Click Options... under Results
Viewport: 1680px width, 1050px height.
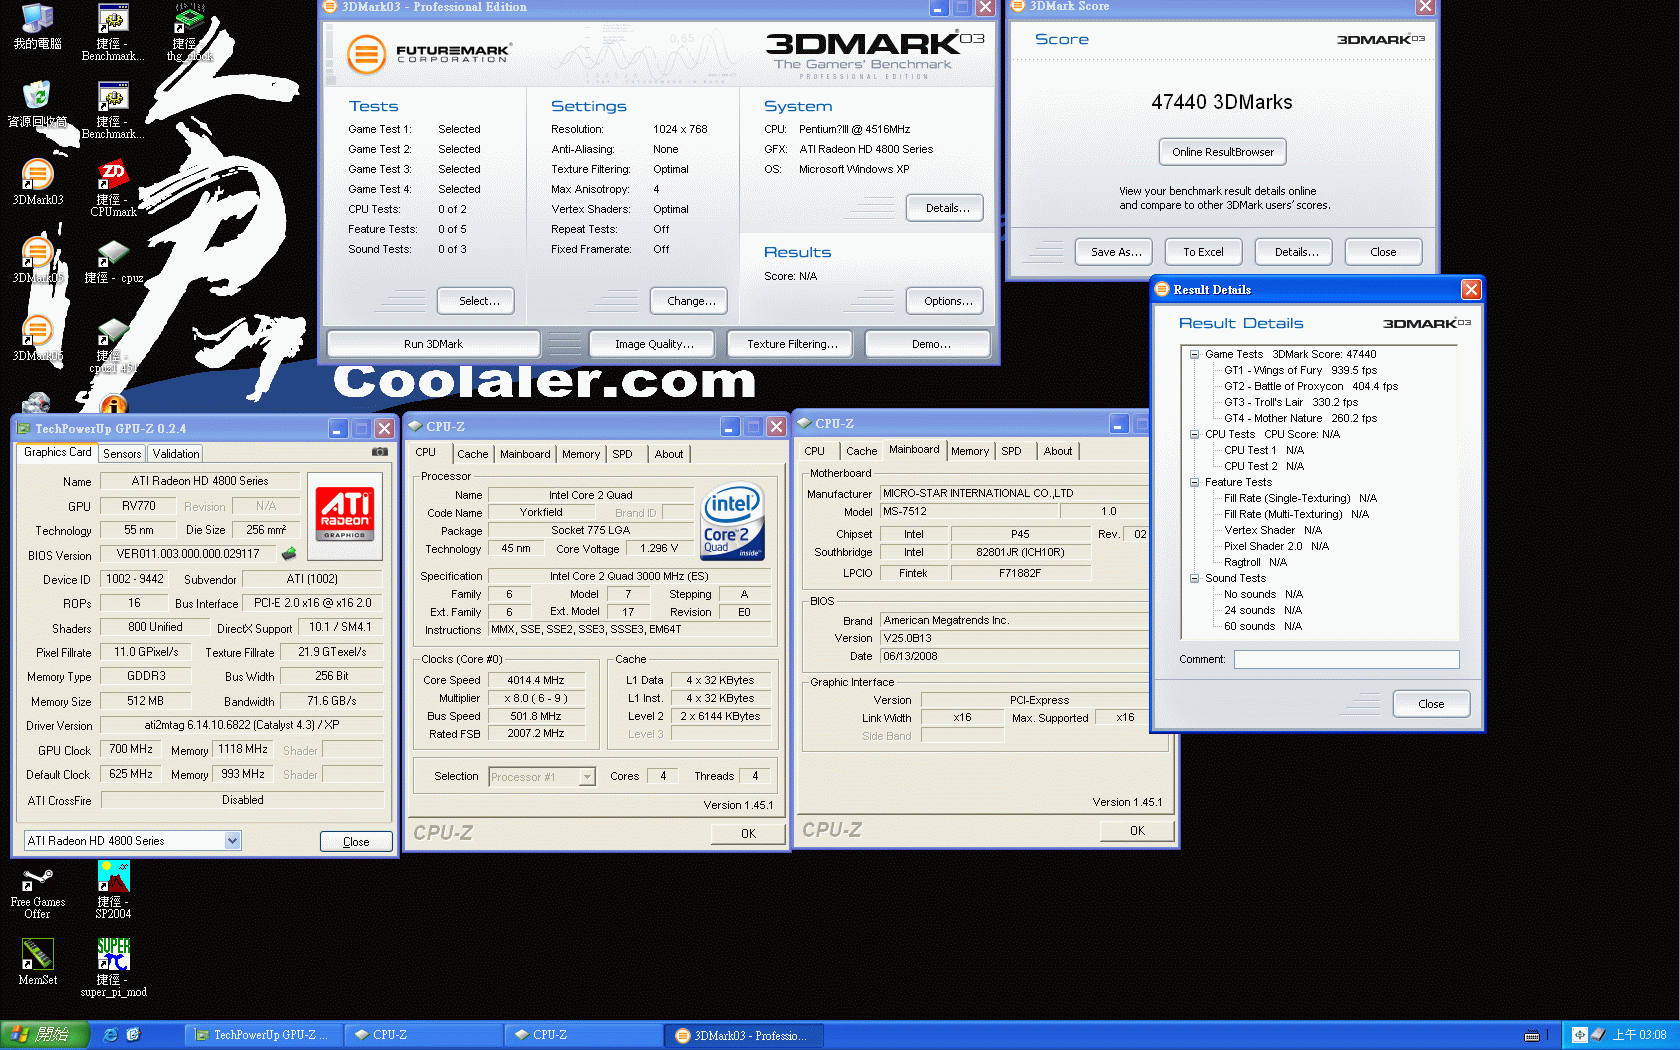pos(946,301)
